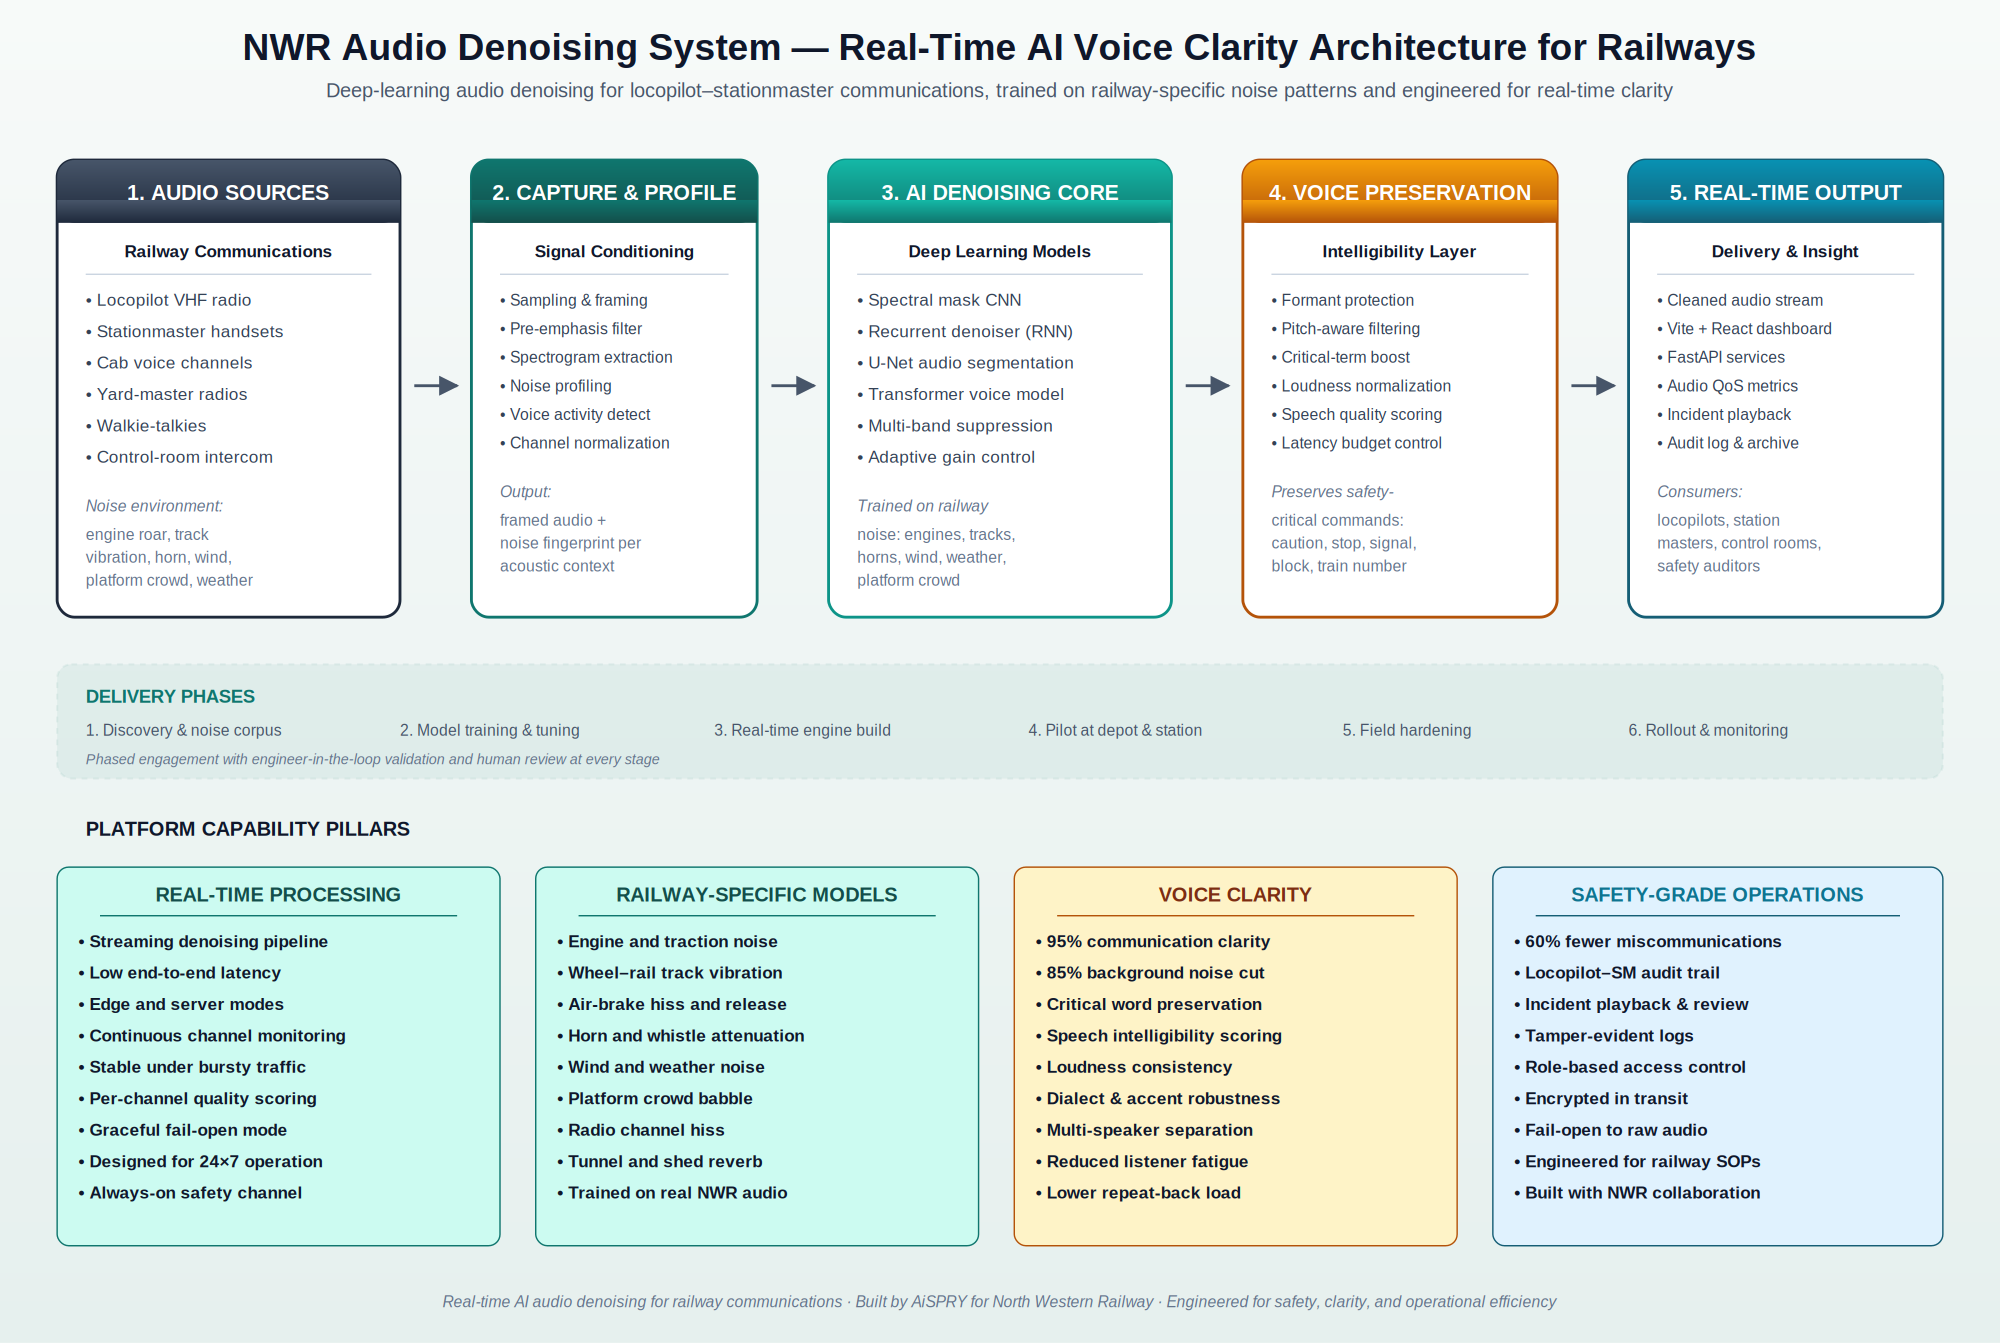Click 'PLATFORM CAPABILITY PILLARS' heading
This screenshot has width=2000, height=1343.
247,829
